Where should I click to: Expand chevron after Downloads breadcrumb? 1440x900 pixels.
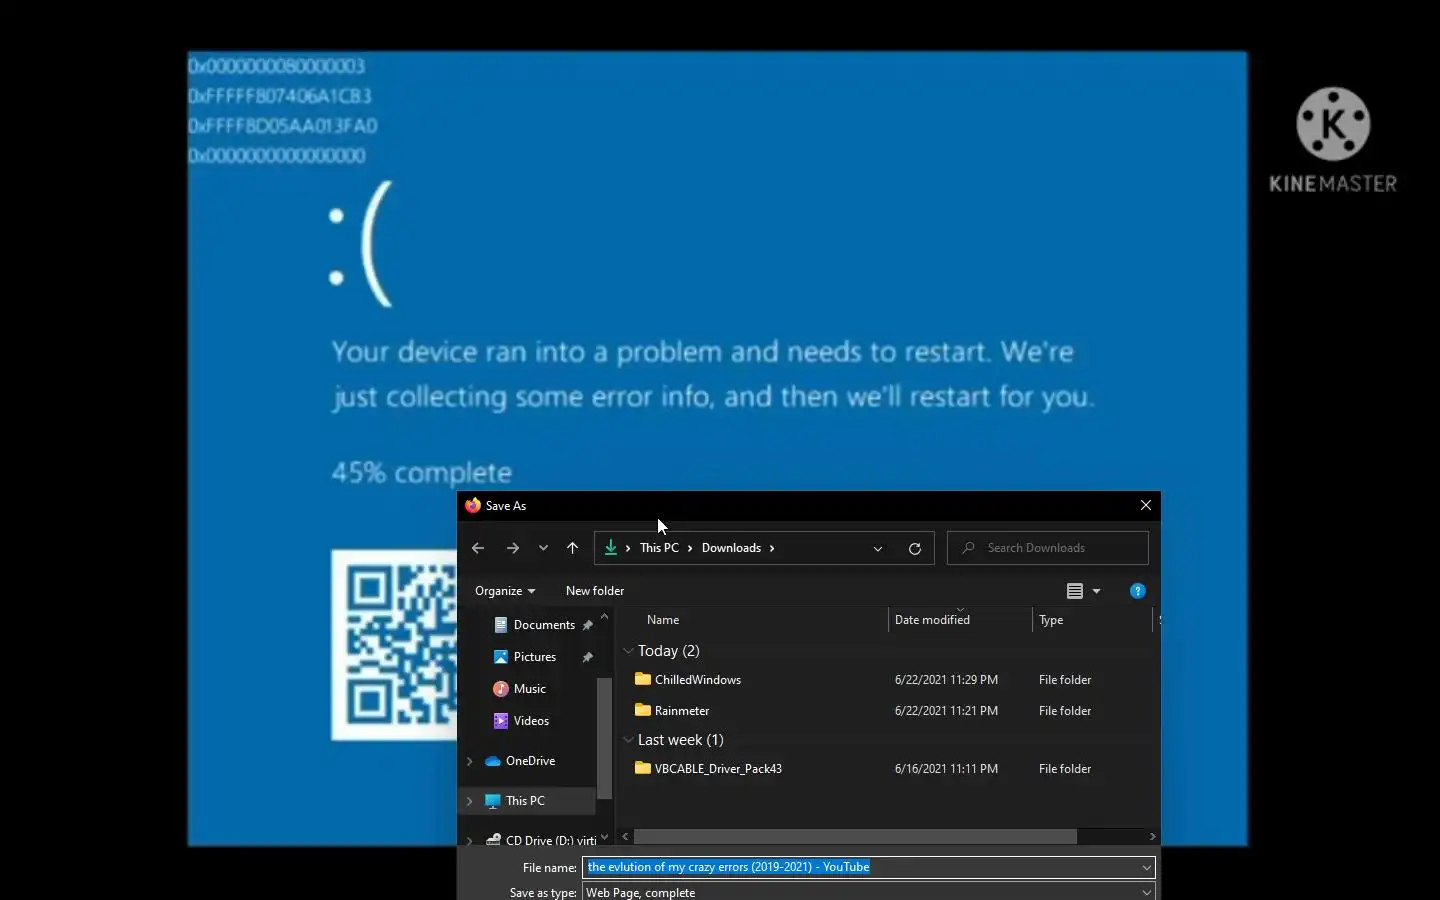[772, 548]
